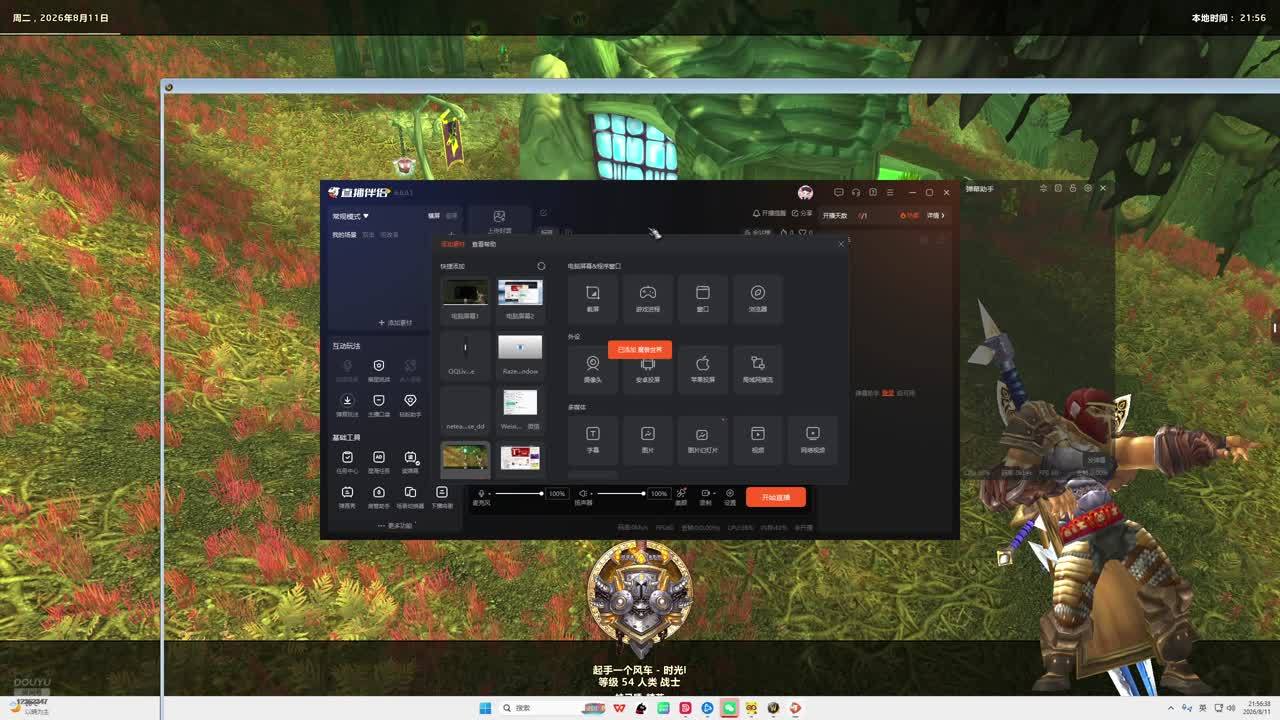The image size is (1280, 720).
Task: Show 更多功能 more tools
Action: 396,525
